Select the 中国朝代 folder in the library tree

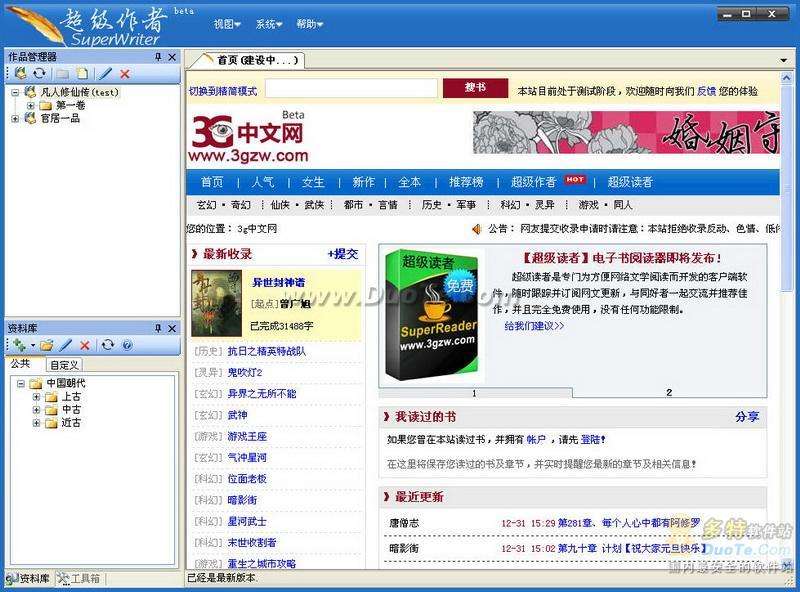click(66, 383)
